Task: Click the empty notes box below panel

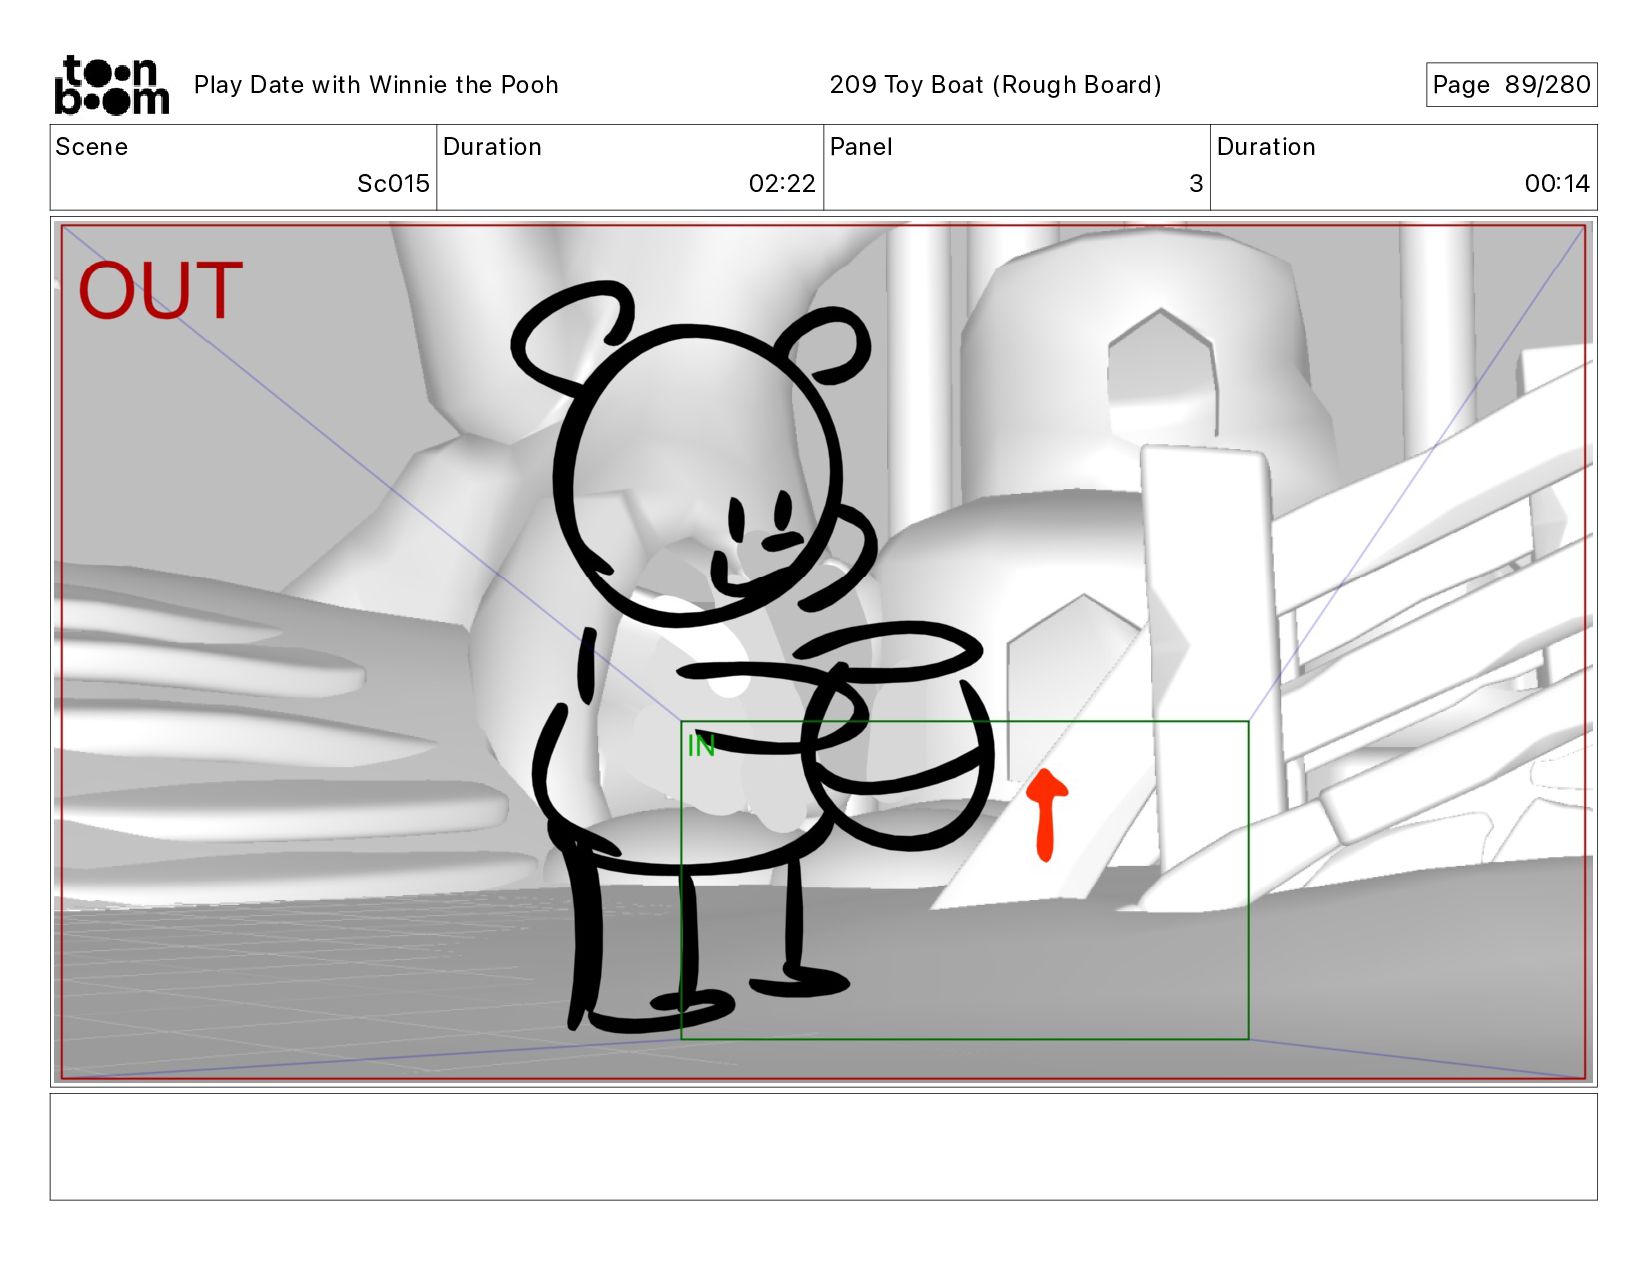Action: click(x=824, y=1147)
